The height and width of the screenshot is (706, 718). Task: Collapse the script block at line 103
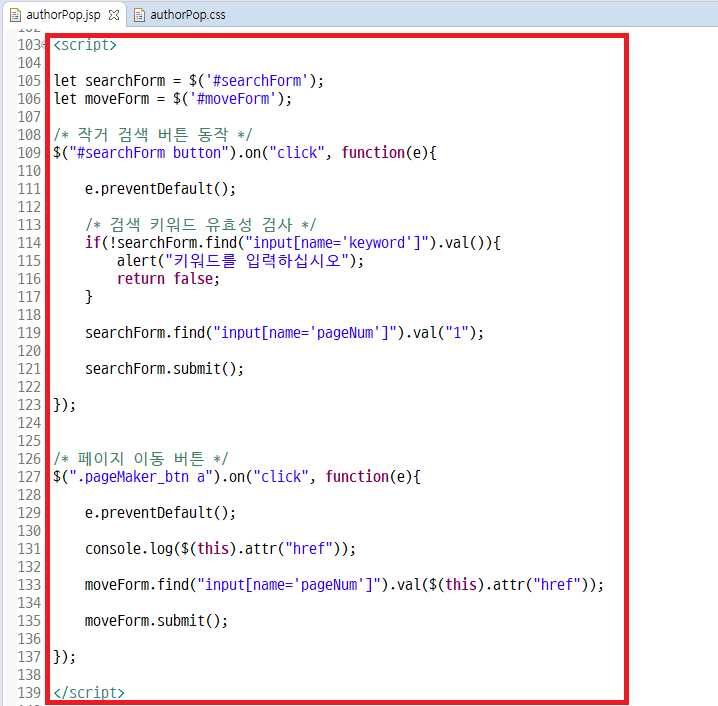(x=44, y=45)
